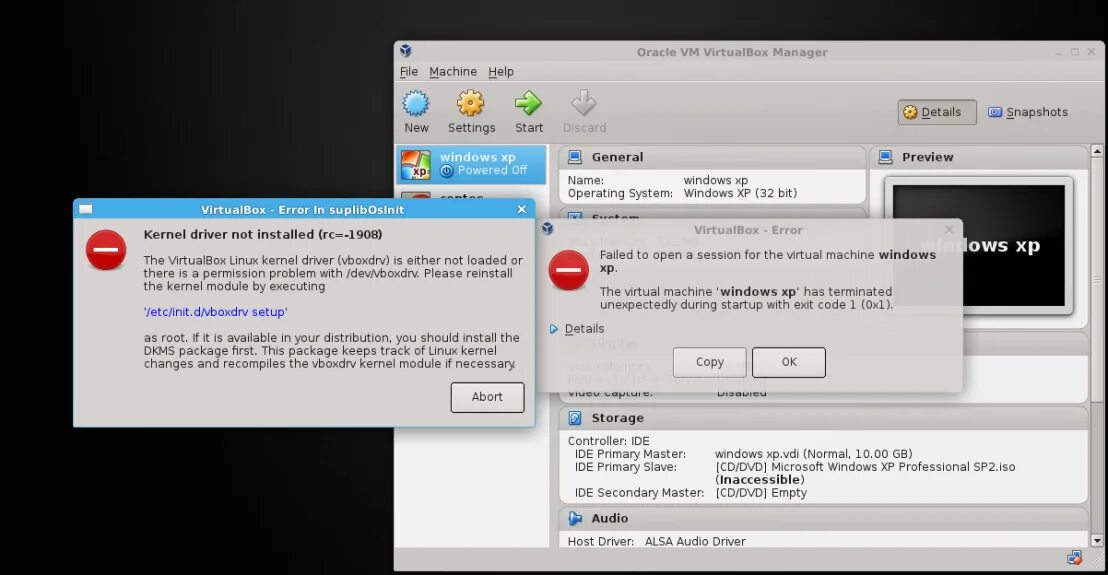Click the Storage section icon
This screenshot has height=575, width=1108.
coord(575,418)
